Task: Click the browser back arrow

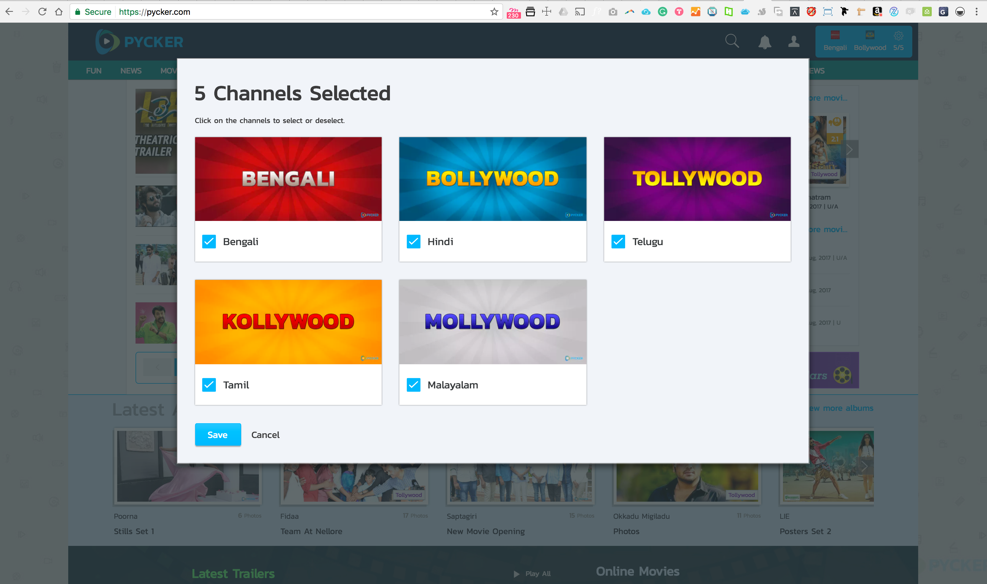Action: point(9,11)
